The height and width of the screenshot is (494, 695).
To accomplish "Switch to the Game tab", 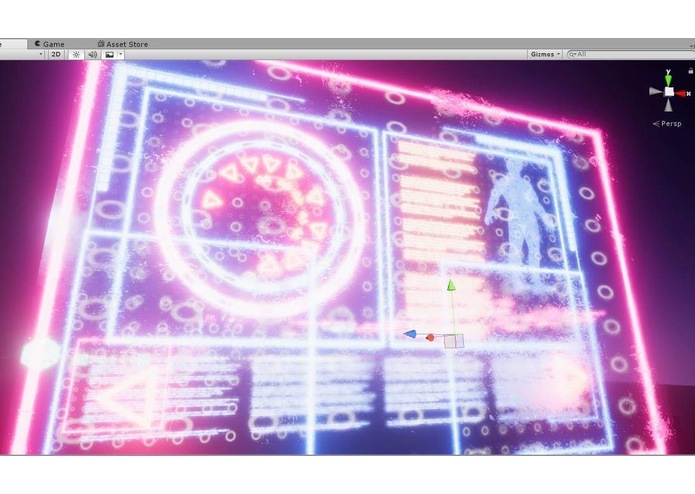I will [50, 44].
